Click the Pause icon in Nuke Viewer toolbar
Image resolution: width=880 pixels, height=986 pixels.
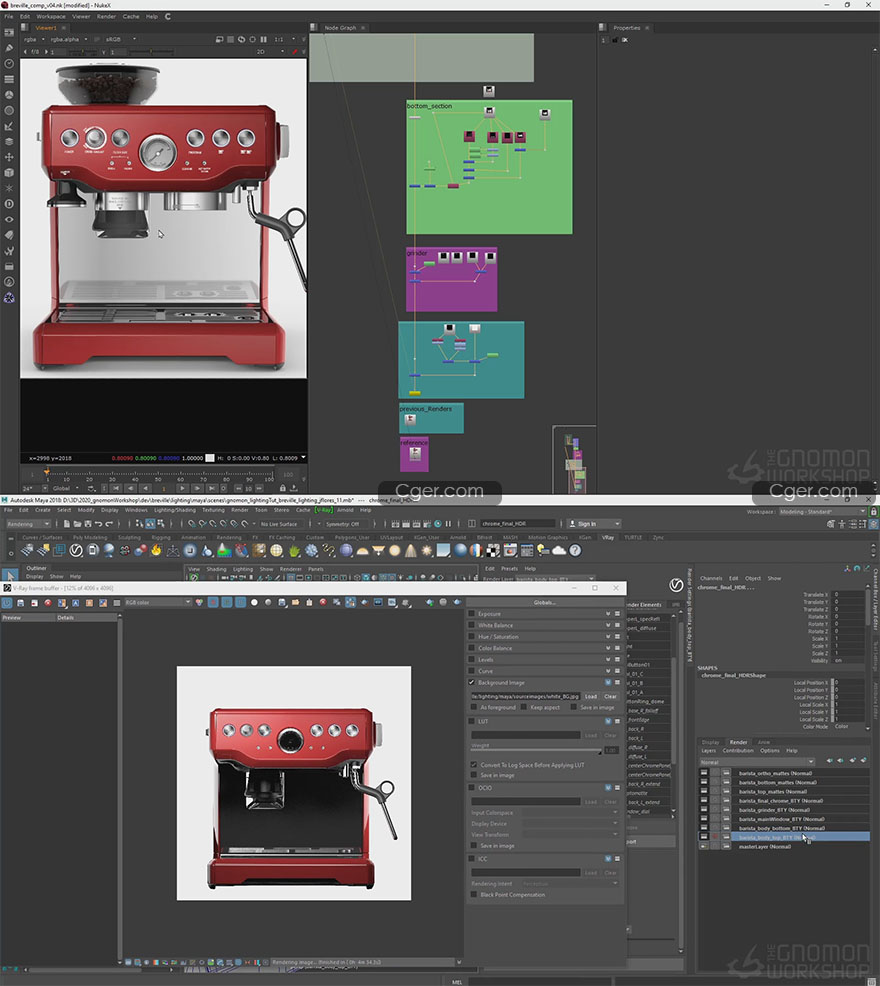(x=264, y=39)
